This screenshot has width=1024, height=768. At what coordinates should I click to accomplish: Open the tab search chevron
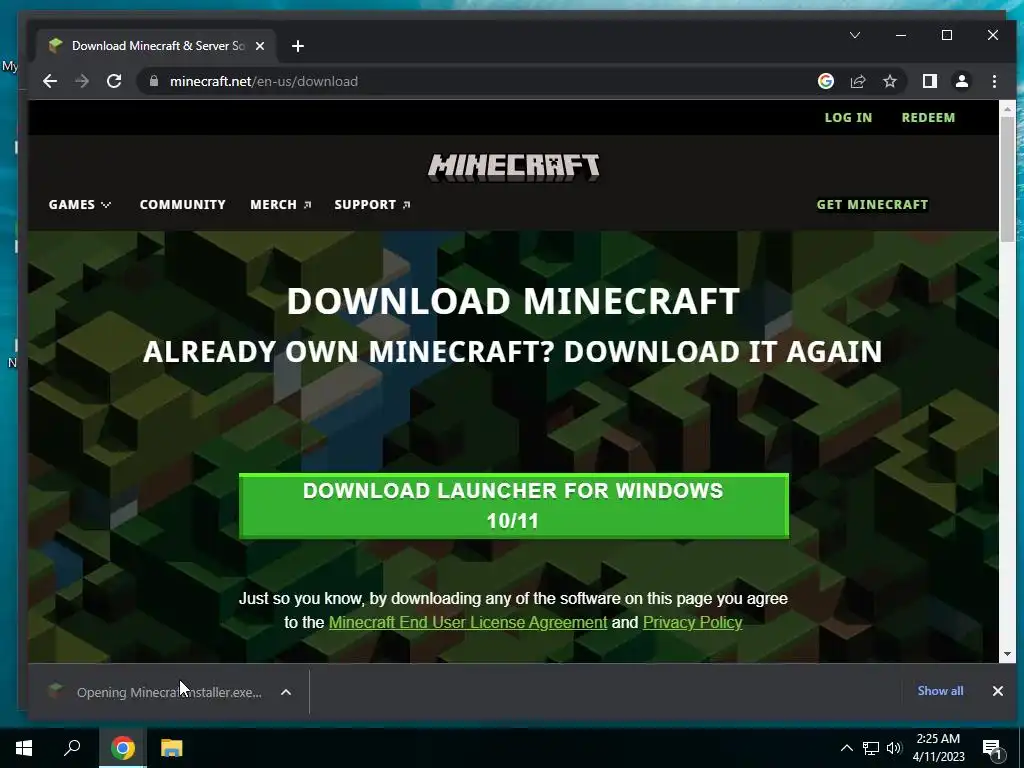[x=854, y=35]
